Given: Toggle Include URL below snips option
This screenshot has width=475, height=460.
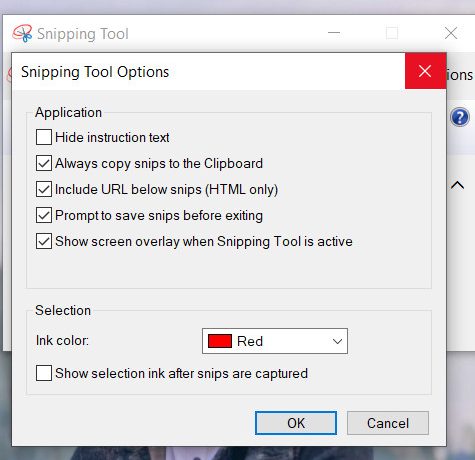Looking at the screenshot, I should [44, 189].
